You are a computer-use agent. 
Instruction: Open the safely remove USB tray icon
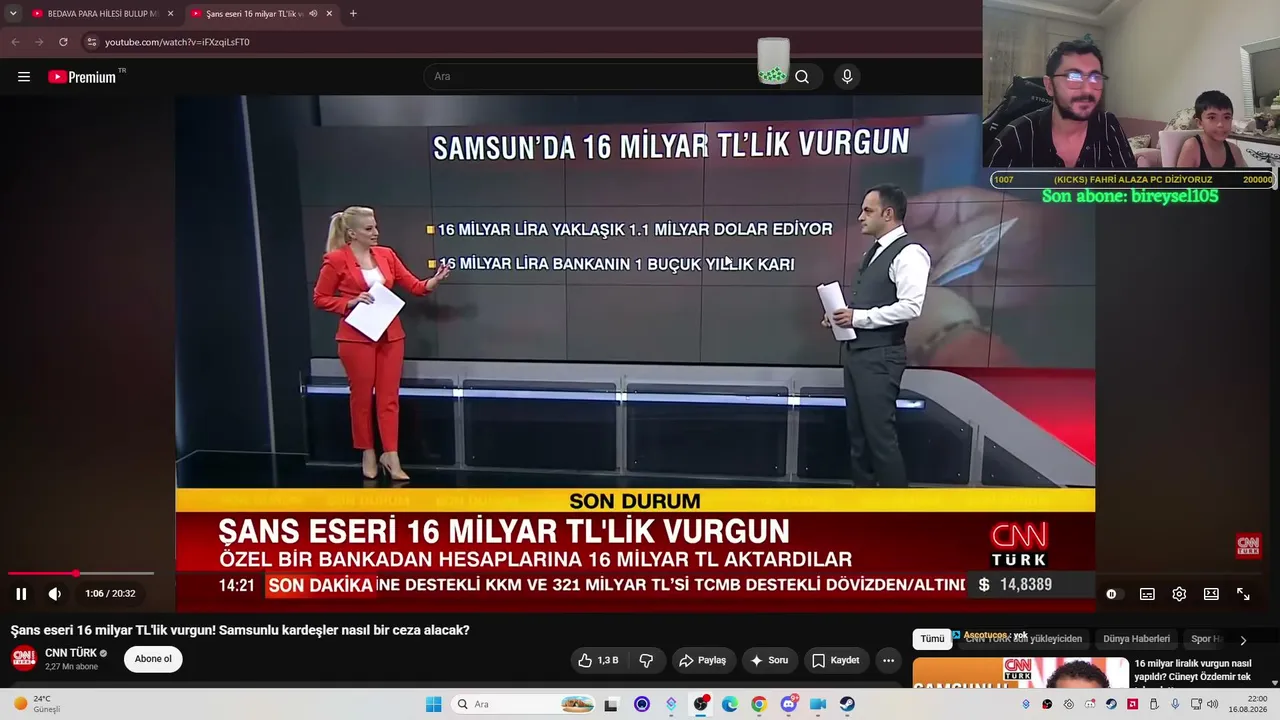click(1153, 704)
